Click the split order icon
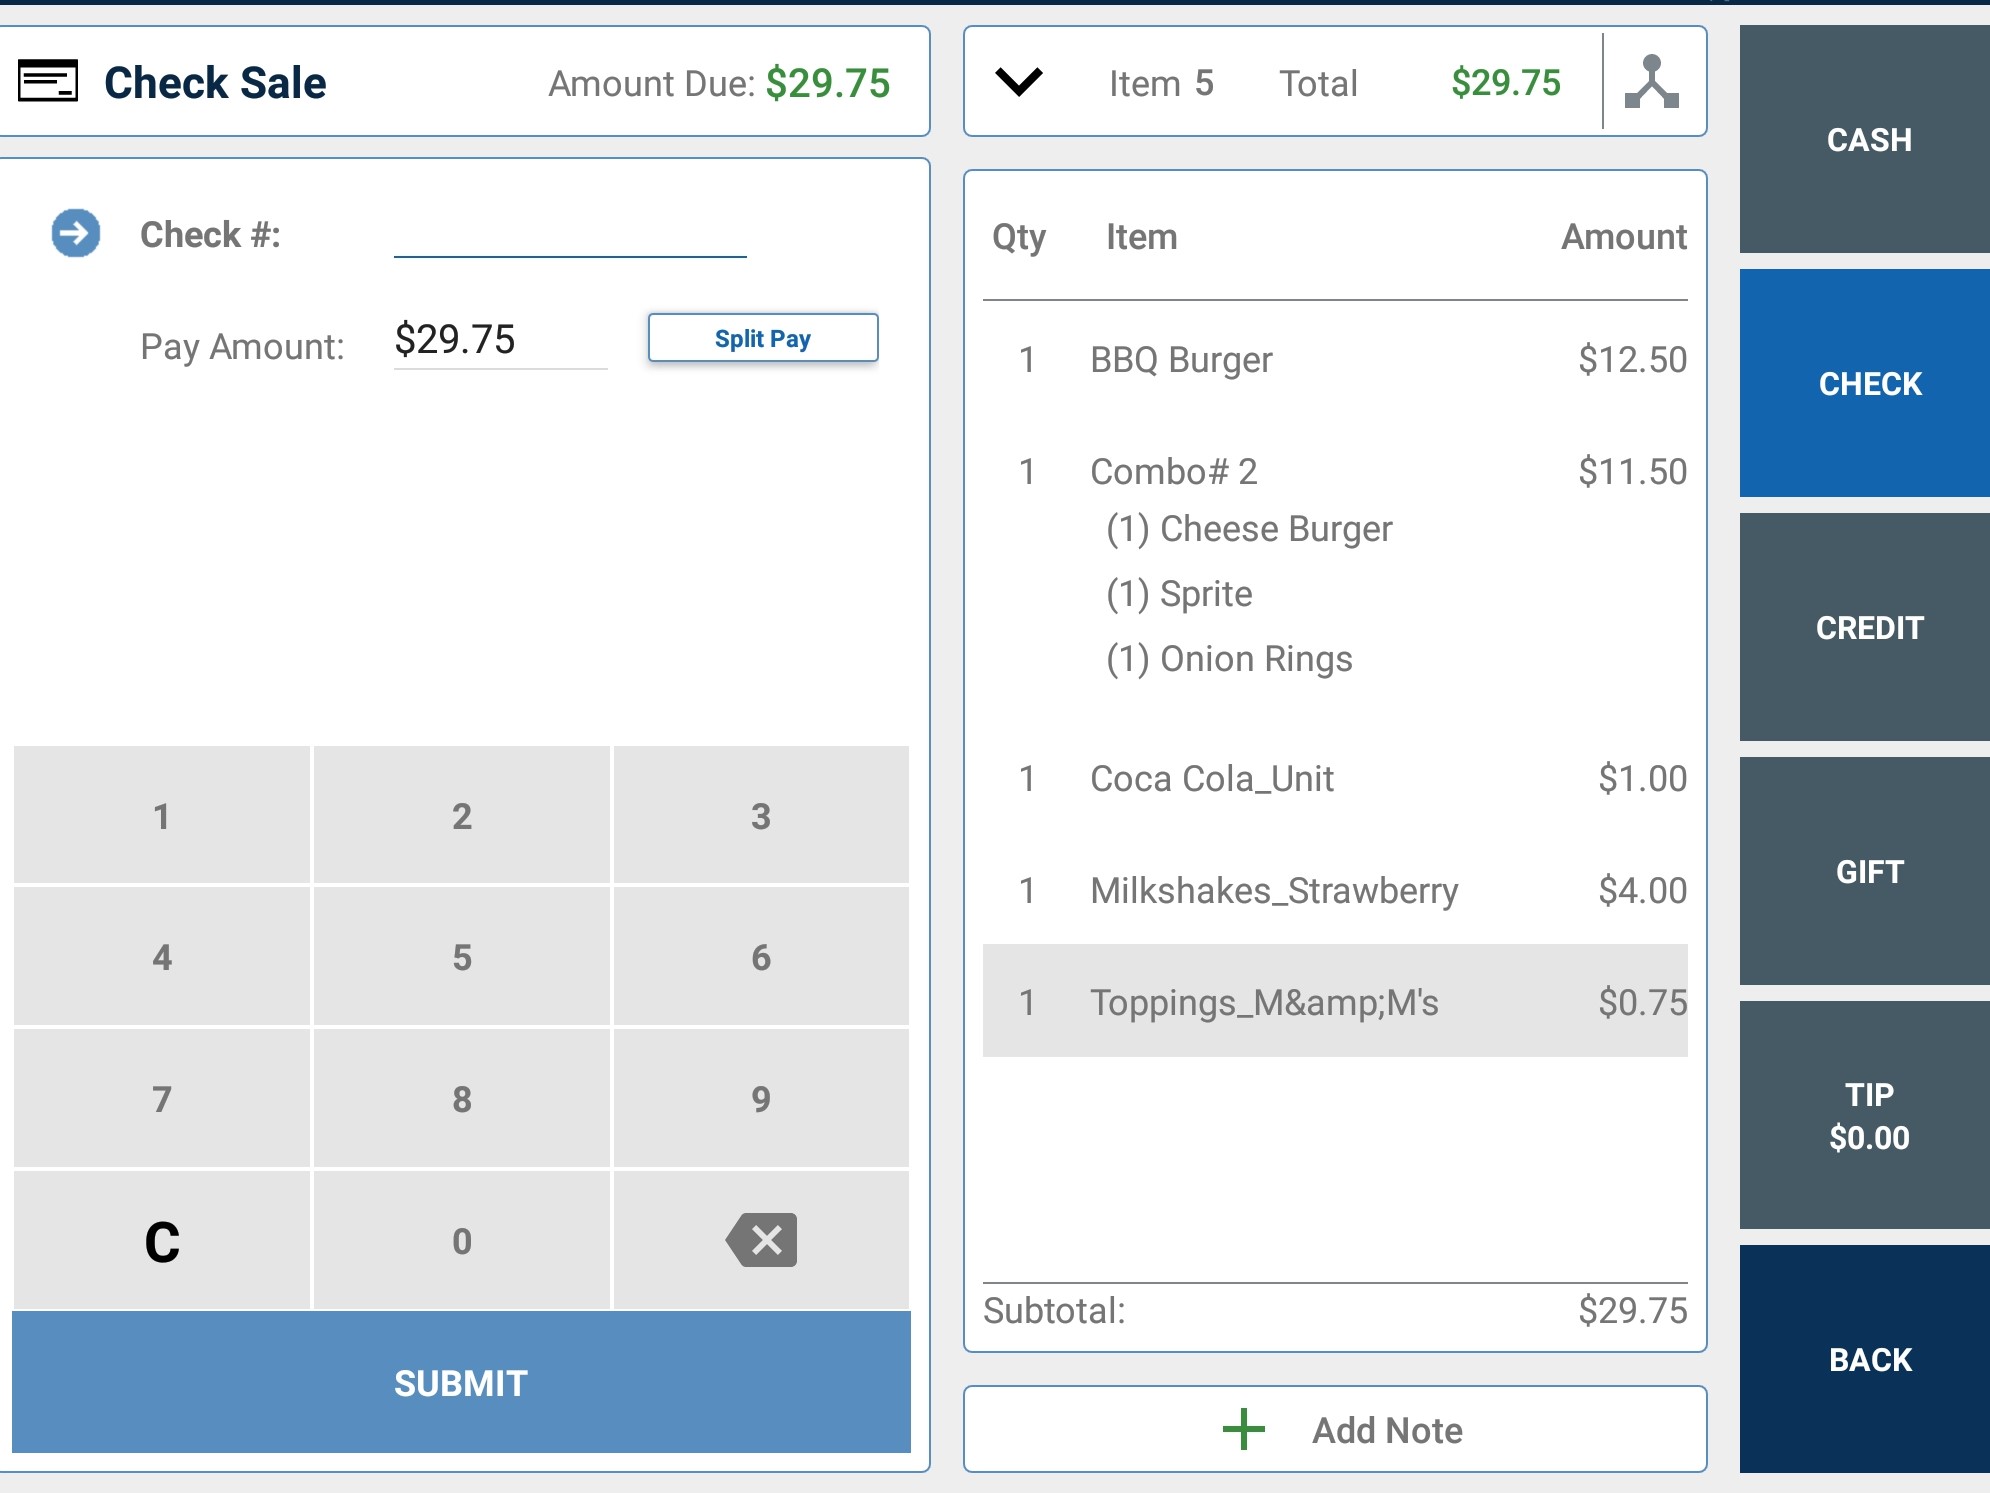The height and width of the screenshot is (1493, 1990). [x=1651, y=82]
